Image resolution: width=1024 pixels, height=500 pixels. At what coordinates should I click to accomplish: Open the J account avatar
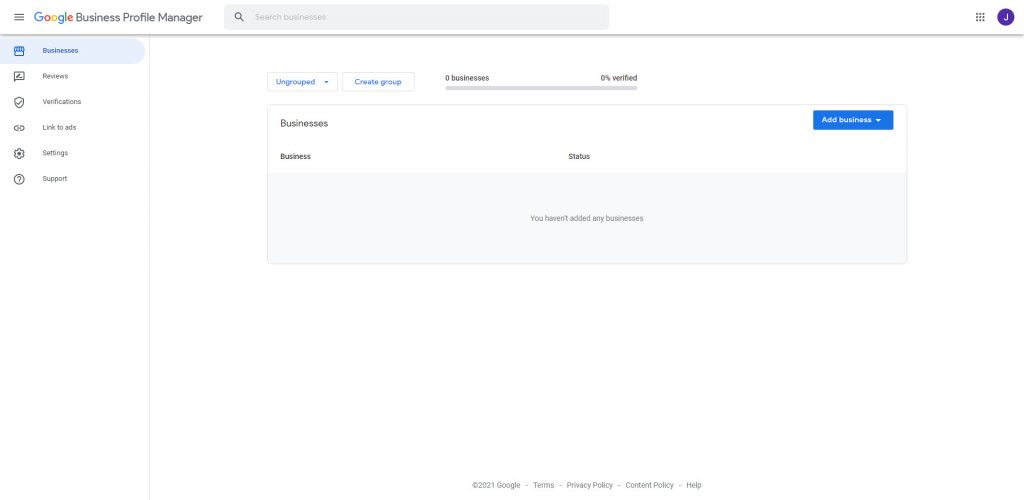(1005, 17)
